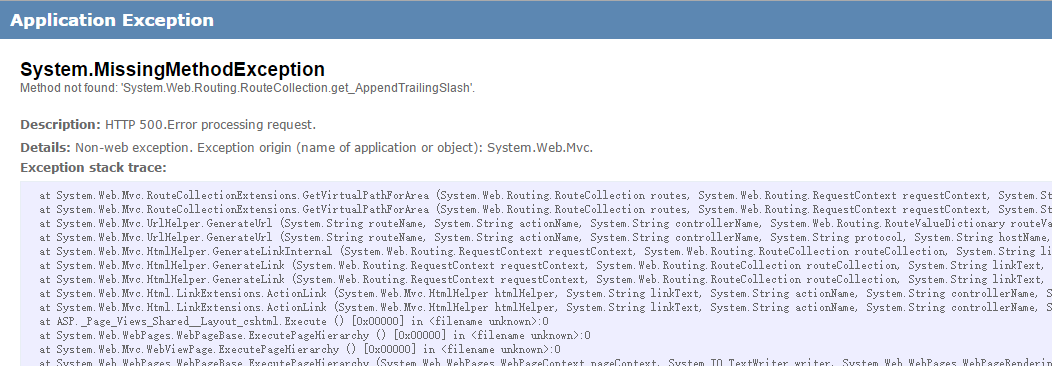The height and width of the screenshot is (366, 1052).
Task: Click the WebViewPage.ExecutePageHierarchy stack line
Action: [300, 349]
